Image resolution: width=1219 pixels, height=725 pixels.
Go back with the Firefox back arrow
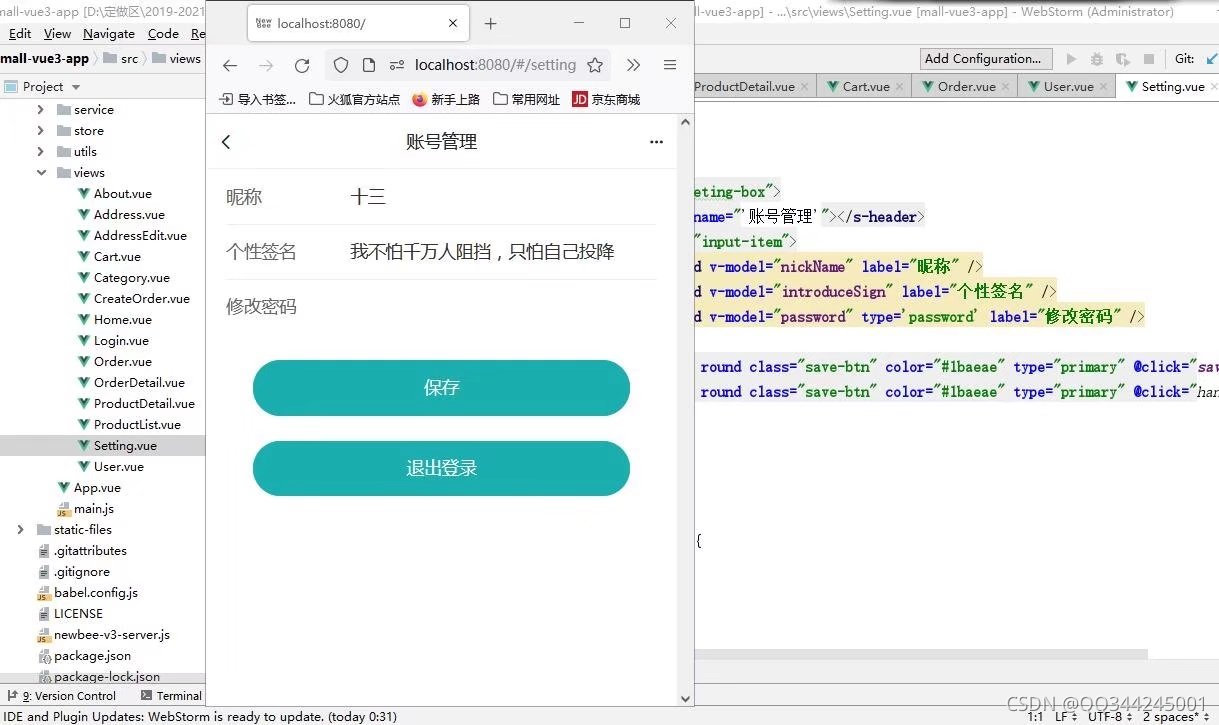click(x=230, y=65)
